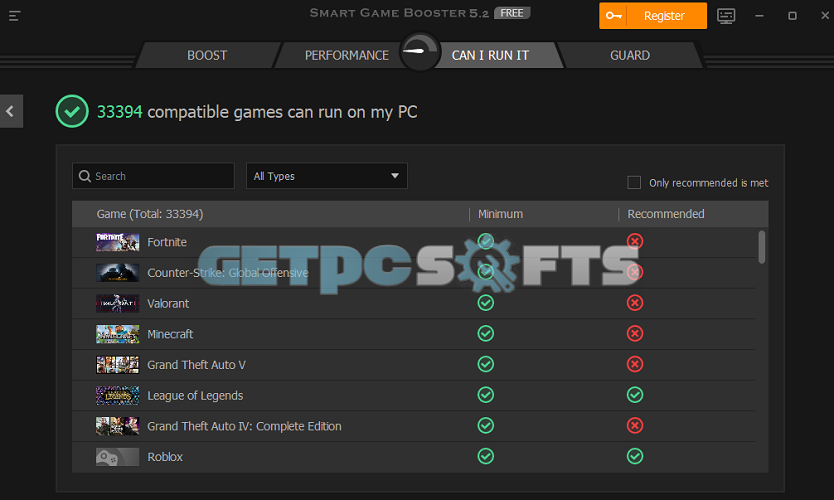Click Grand Theft Auto V recommended X
834x500 pixels.
(x=635, y=364)
